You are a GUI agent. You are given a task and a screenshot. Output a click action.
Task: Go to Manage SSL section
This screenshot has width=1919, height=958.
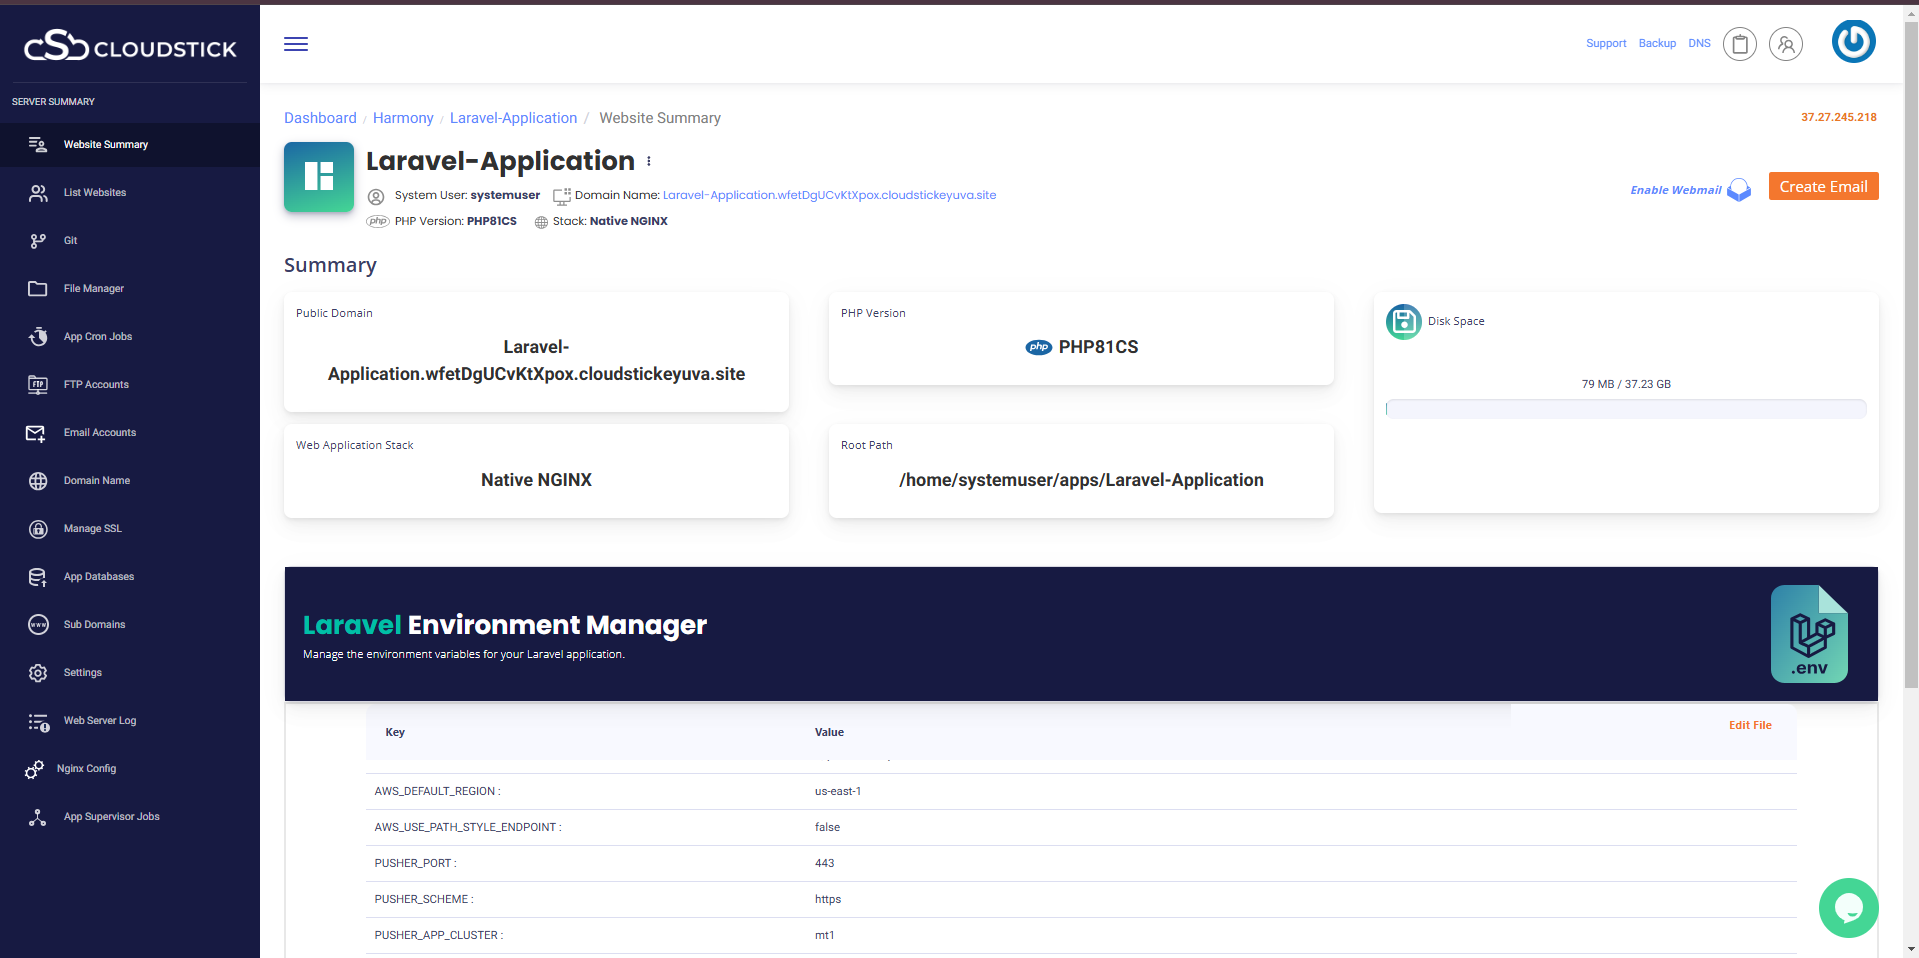click(x=92, y=529)
